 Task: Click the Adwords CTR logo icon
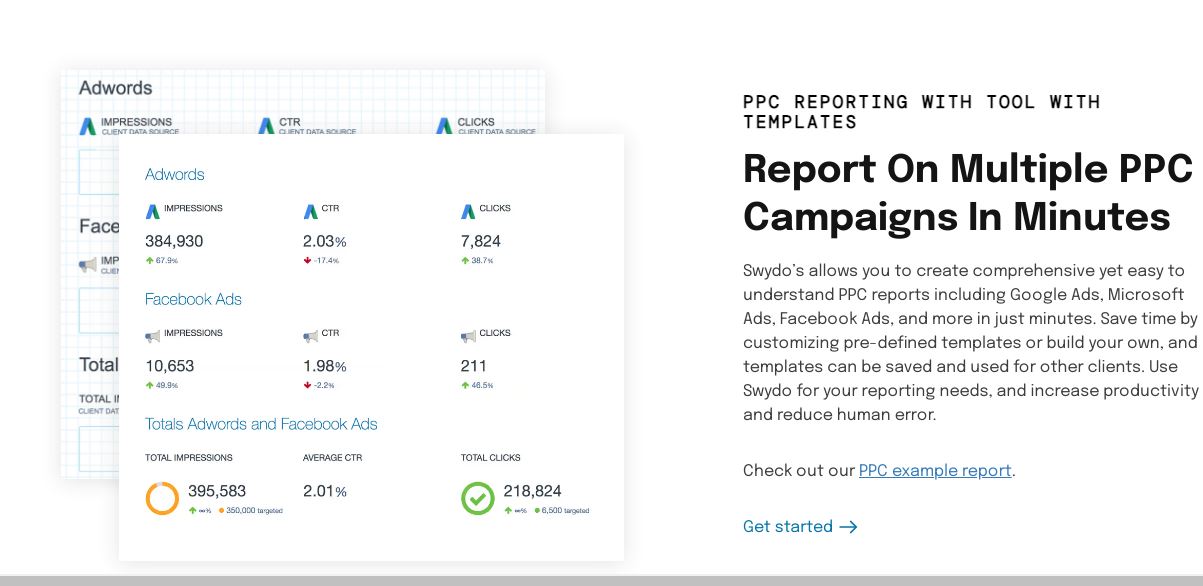click(x=310, y=211)
